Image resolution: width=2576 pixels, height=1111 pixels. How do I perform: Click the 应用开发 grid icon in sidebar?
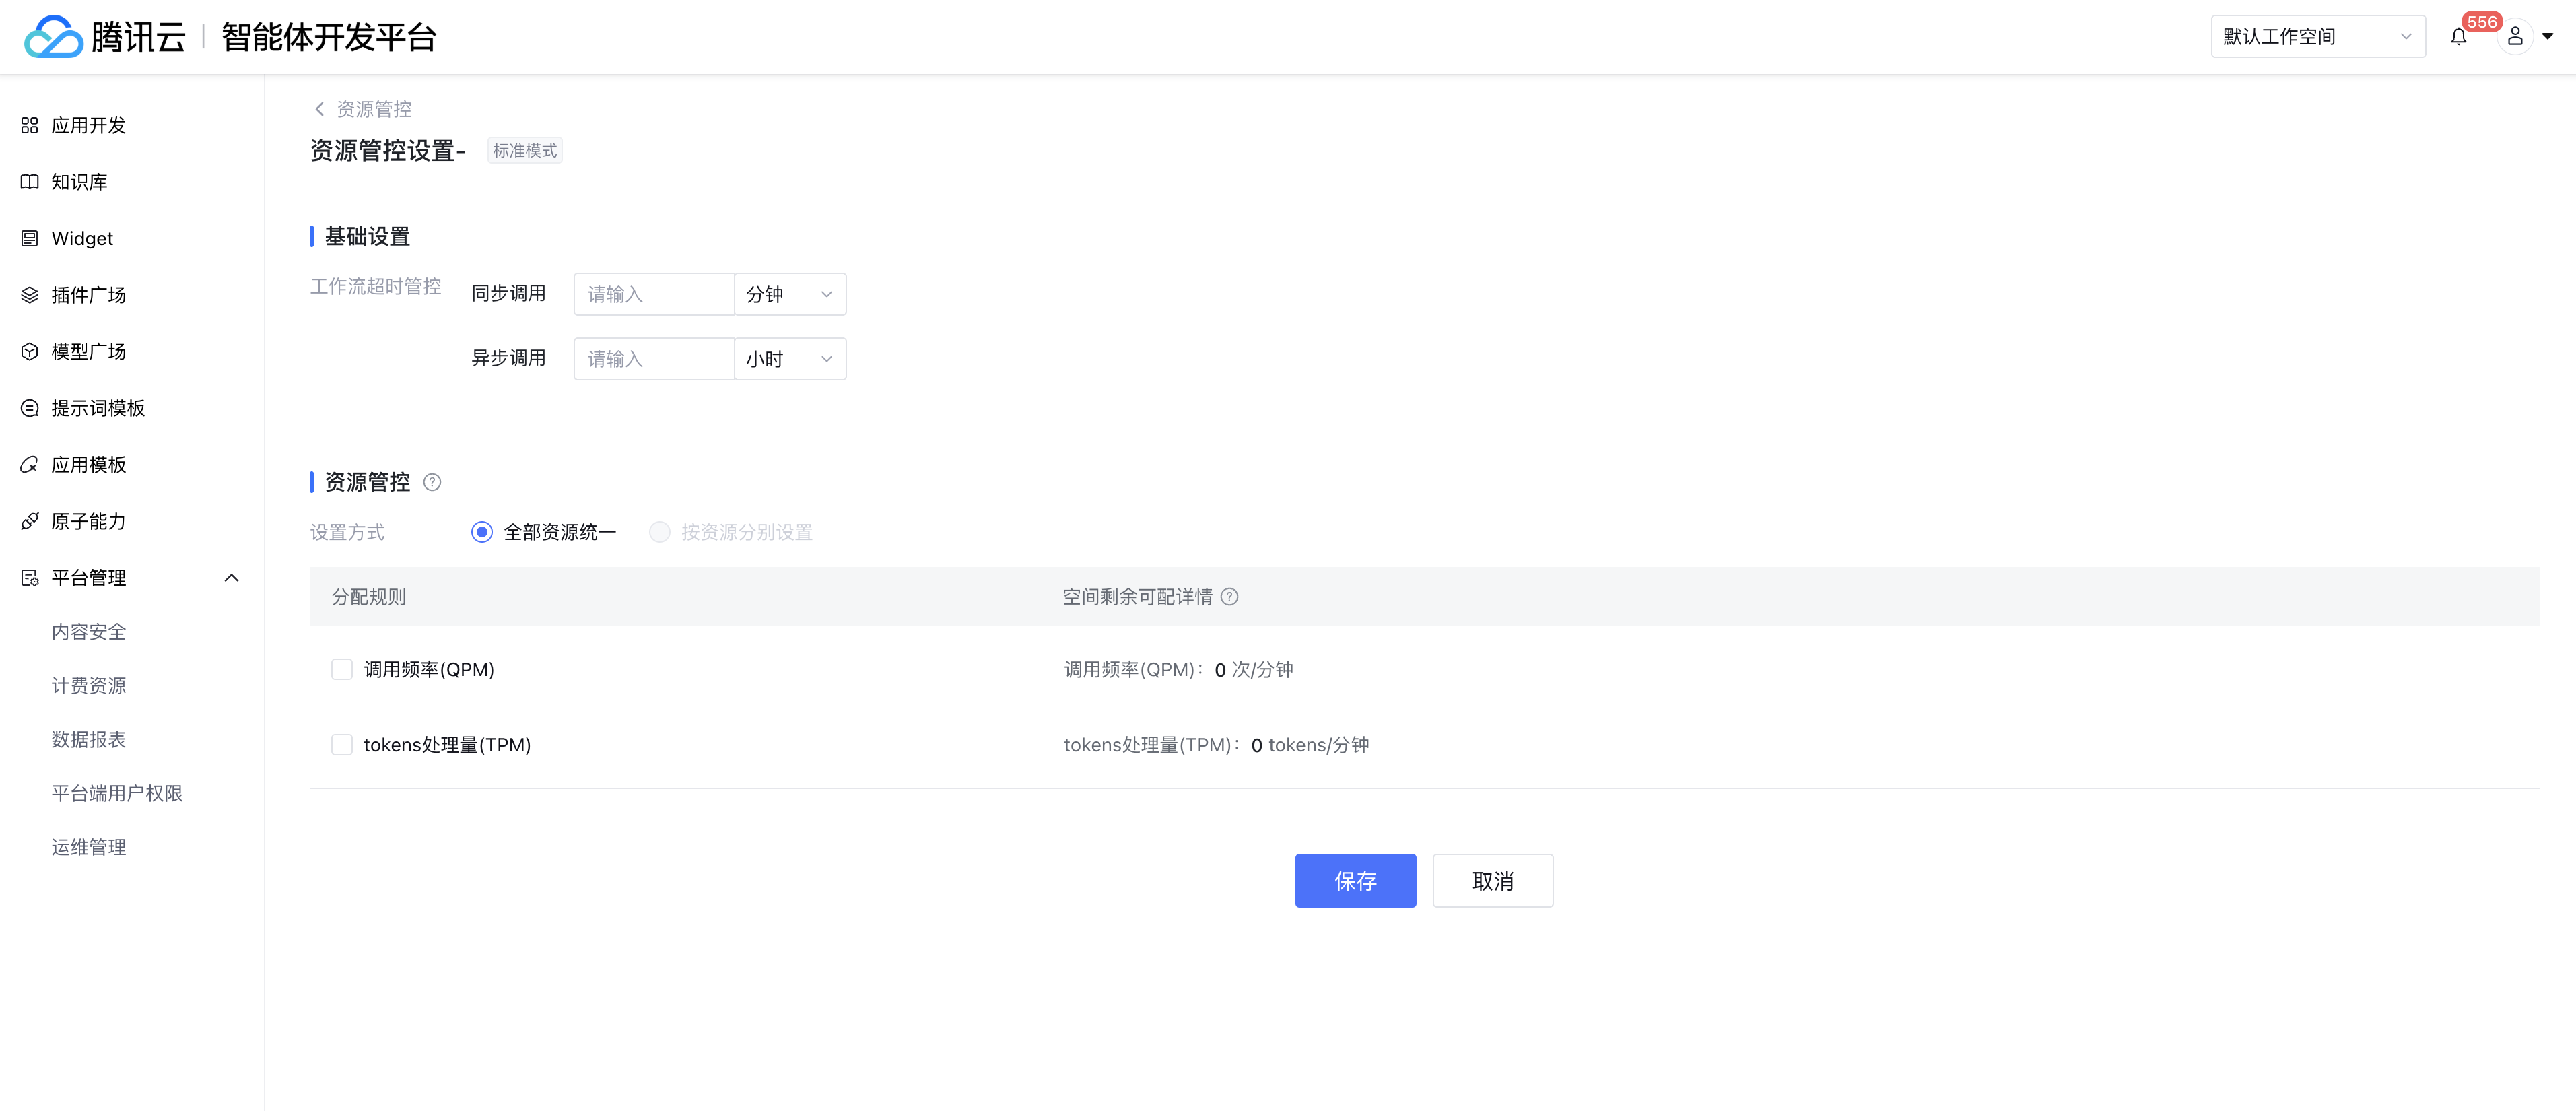[x=30, y=125]
